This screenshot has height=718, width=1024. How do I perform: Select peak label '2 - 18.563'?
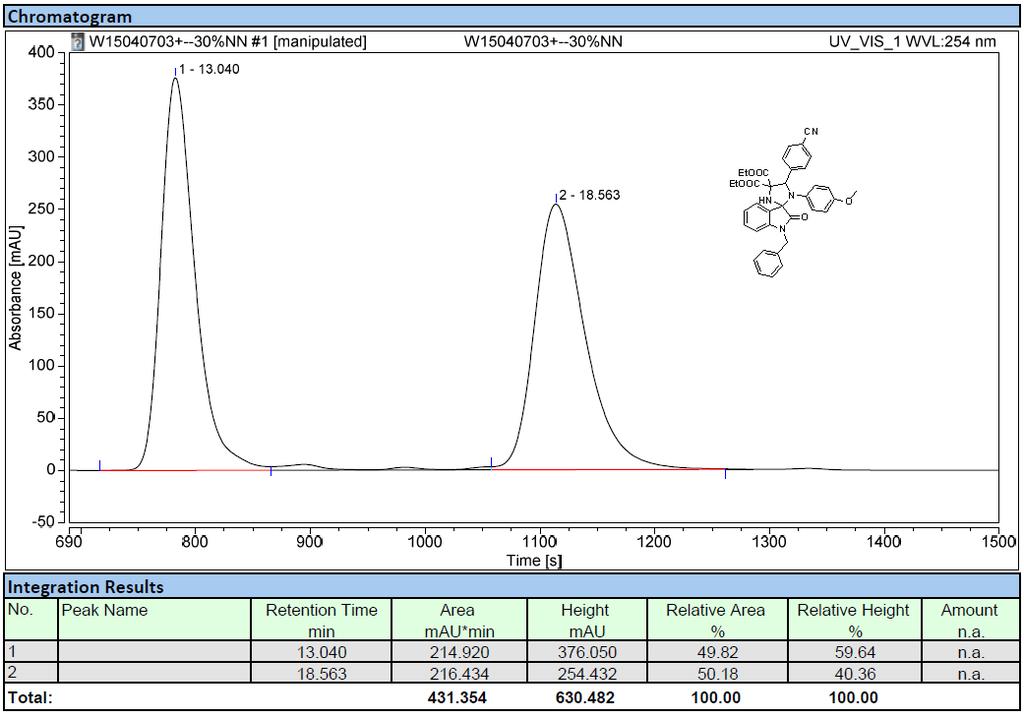click(589, 195)
